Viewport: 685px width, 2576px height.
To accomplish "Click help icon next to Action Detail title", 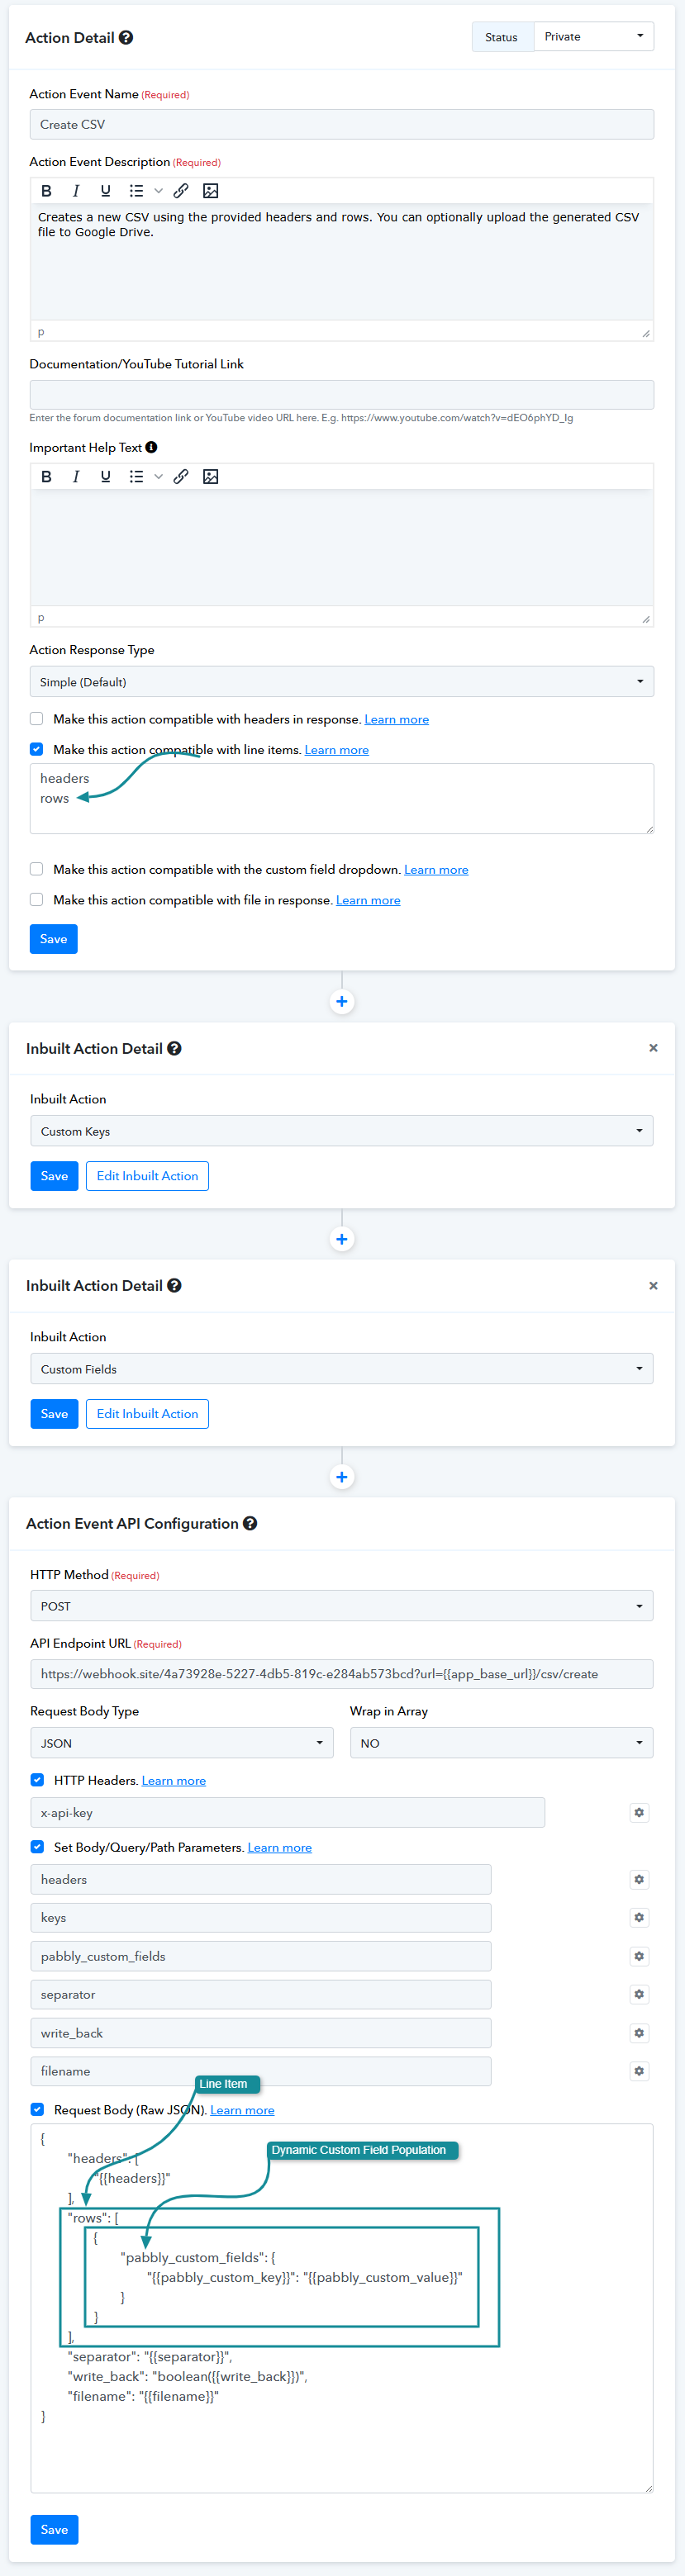I will [x=126, y=38].
